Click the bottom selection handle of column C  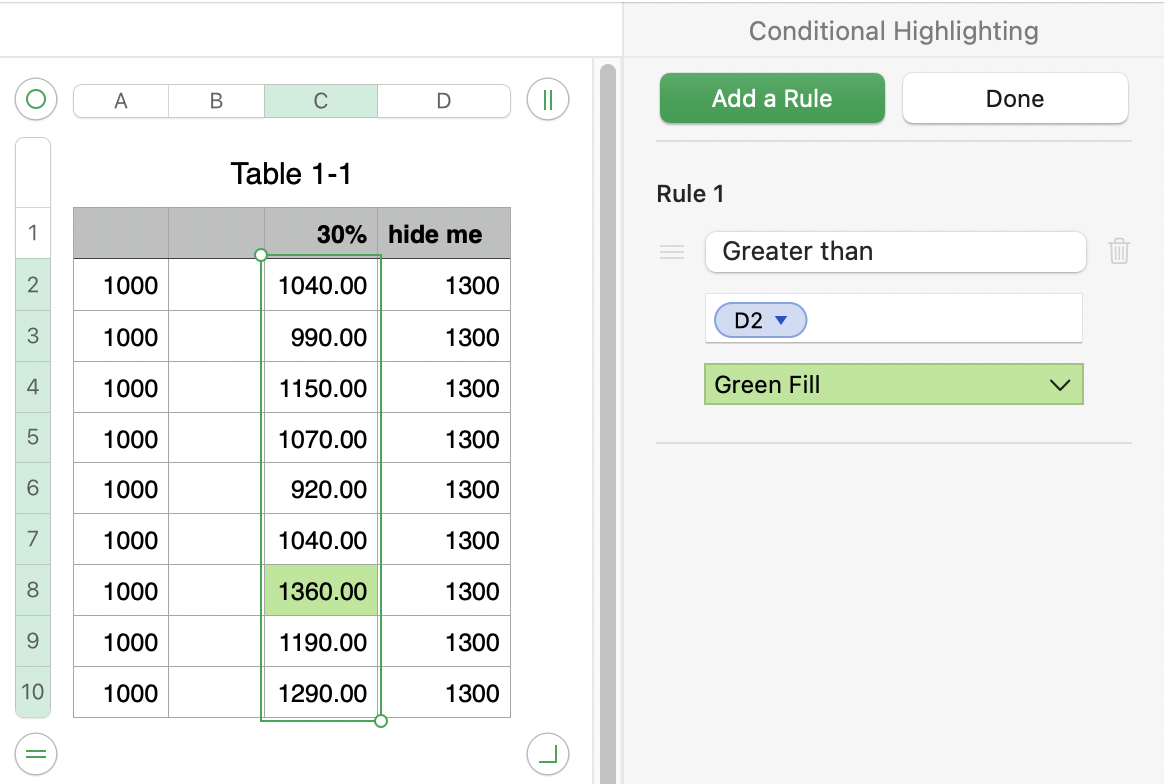point(380,720)
